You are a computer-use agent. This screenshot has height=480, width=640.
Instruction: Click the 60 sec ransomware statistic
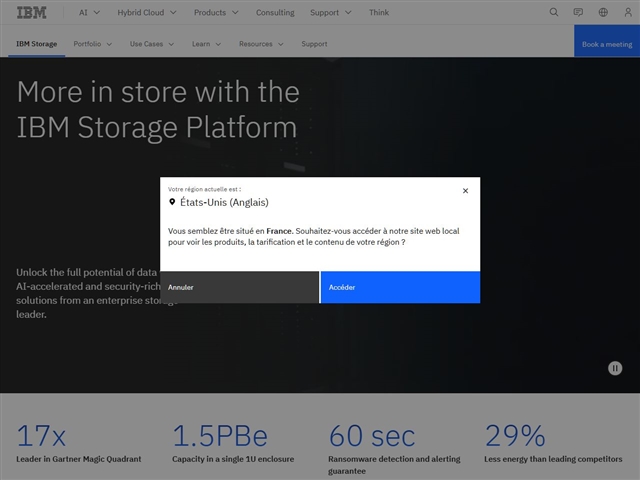(372, 436)
